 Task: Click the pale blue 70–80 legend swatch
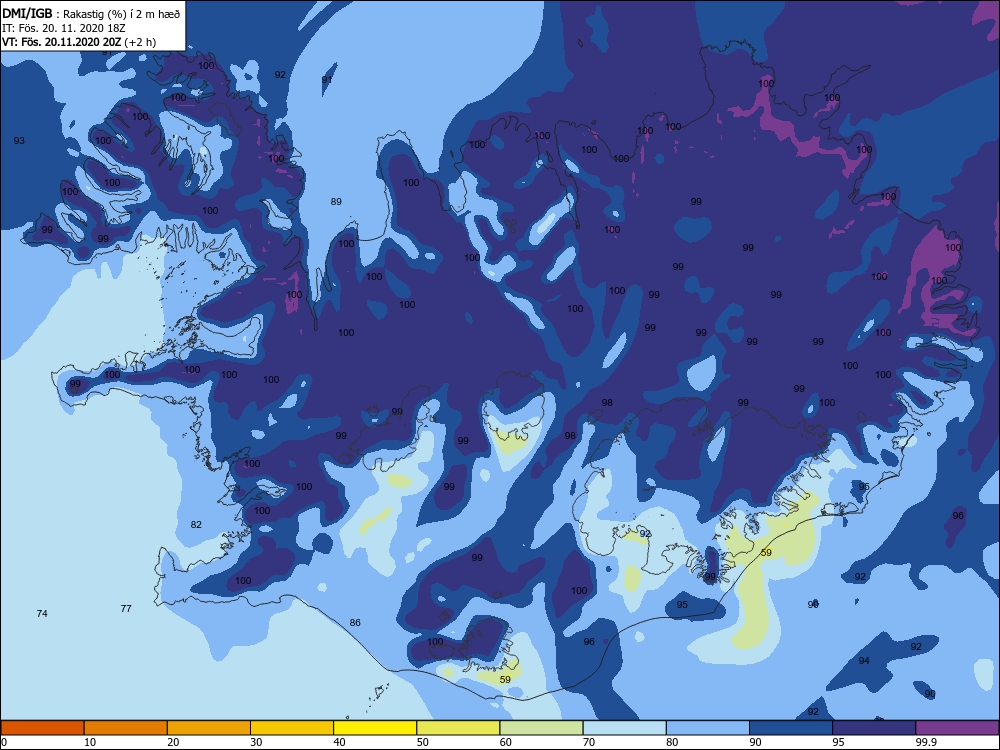pyautogui.click(x=624, y=728)
